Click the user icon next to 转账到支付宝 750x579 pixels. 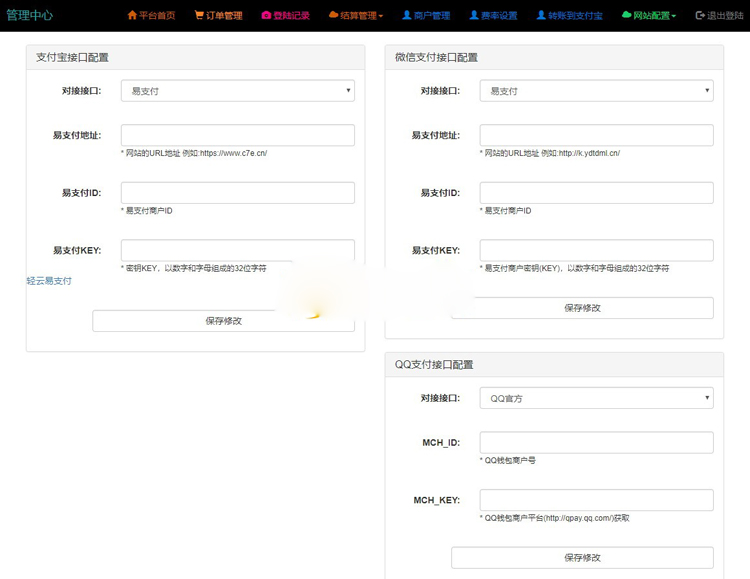point(541,16)
